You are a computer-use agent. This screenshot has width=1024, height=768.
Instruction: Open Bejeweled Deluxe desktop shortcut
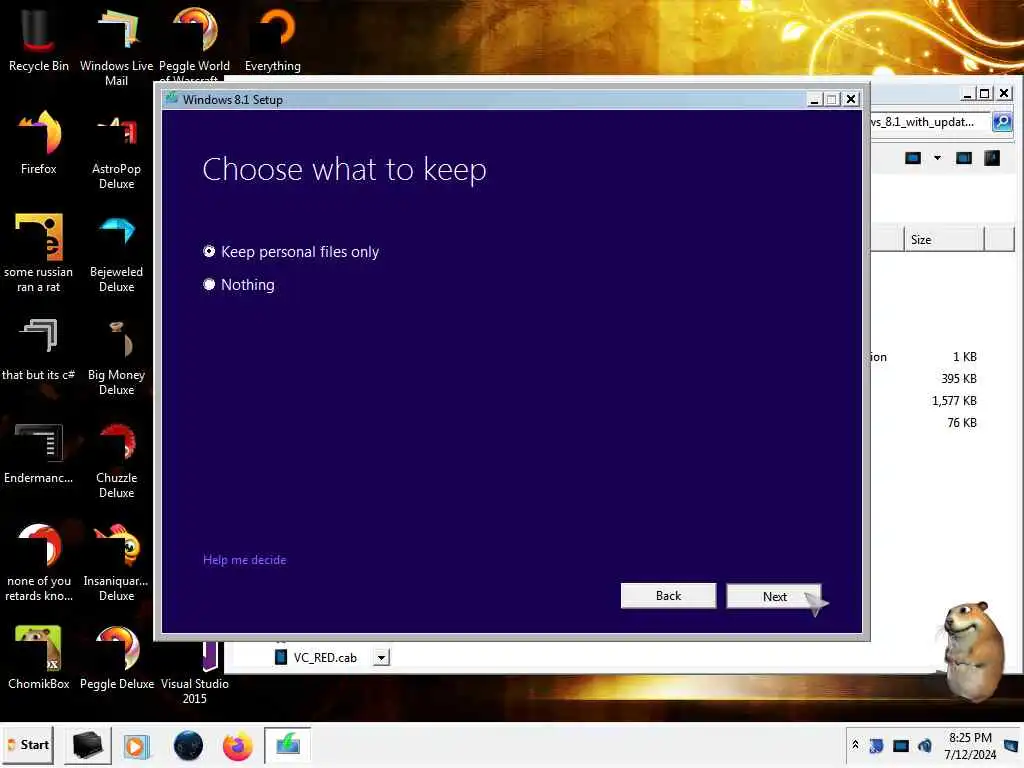116,253
